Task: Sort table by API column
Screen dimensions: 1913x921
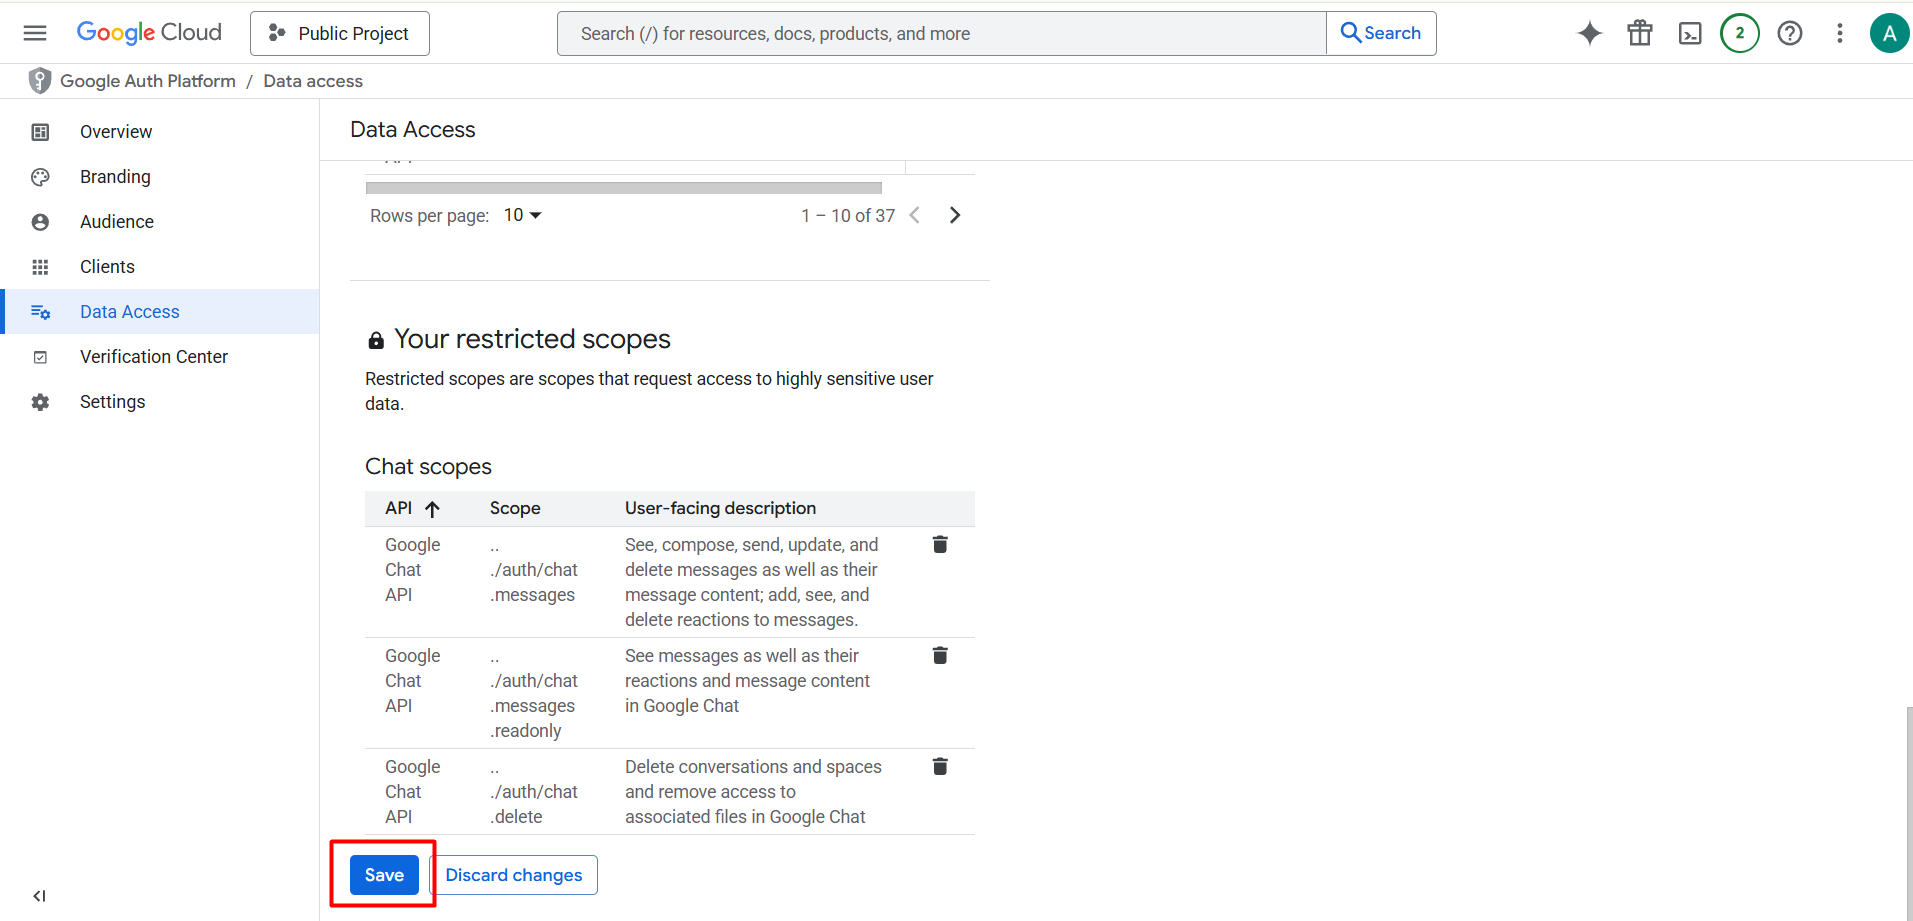Action: pos(412,508)
